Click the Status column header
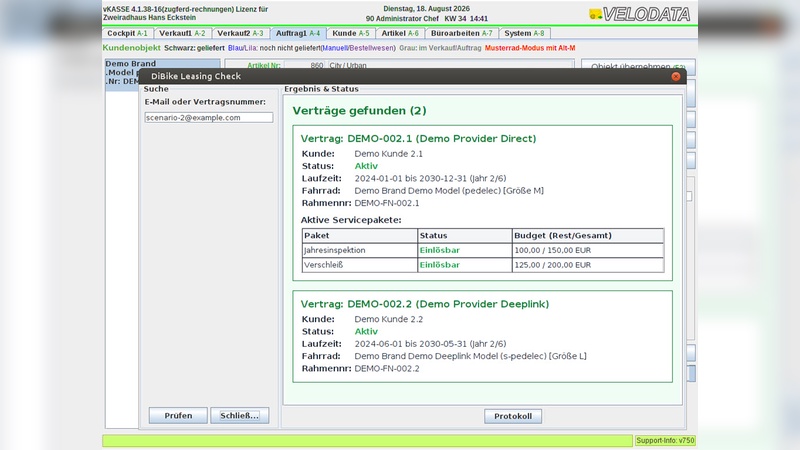 click(x=465, y=235)
